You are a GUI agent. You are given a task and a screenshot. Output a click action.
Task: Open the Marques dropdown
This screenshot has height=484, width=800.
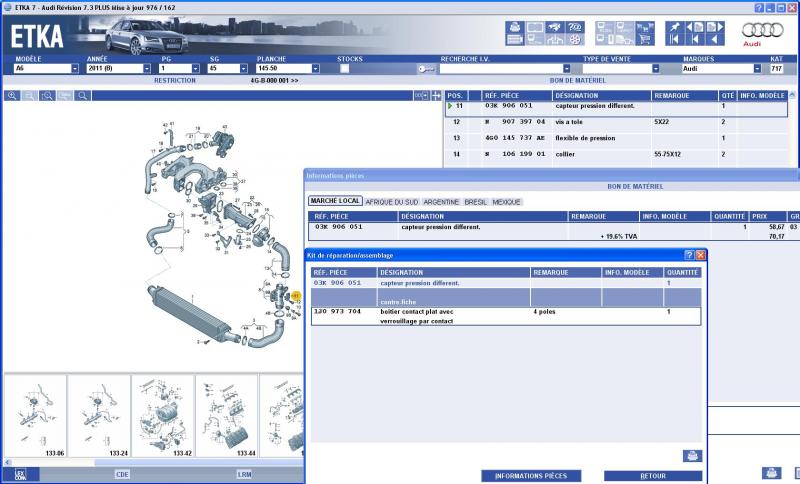click(757, 68)
